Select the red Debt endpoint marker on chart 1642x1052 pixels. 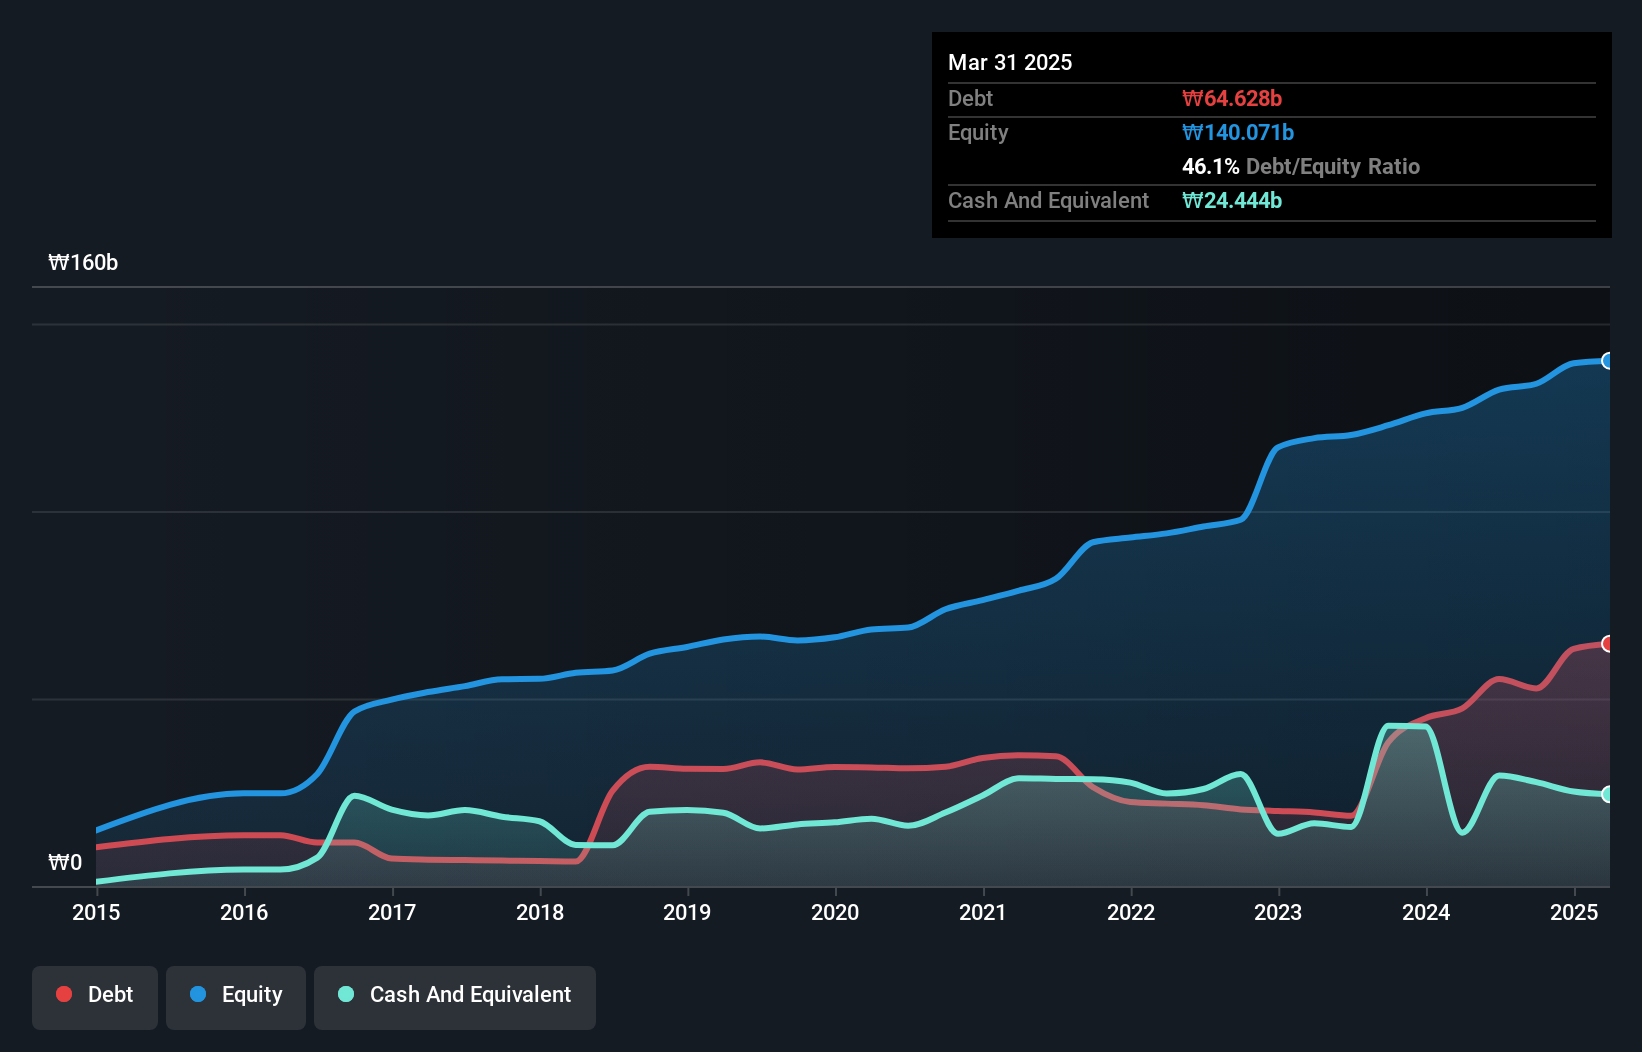[1608, 643]
